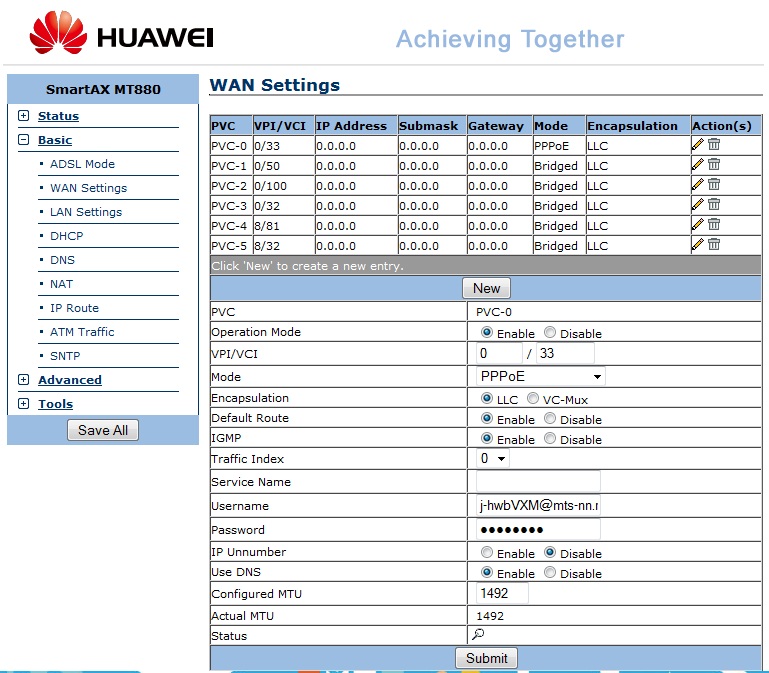Open edit pencil for PVC-4 row

698,224
